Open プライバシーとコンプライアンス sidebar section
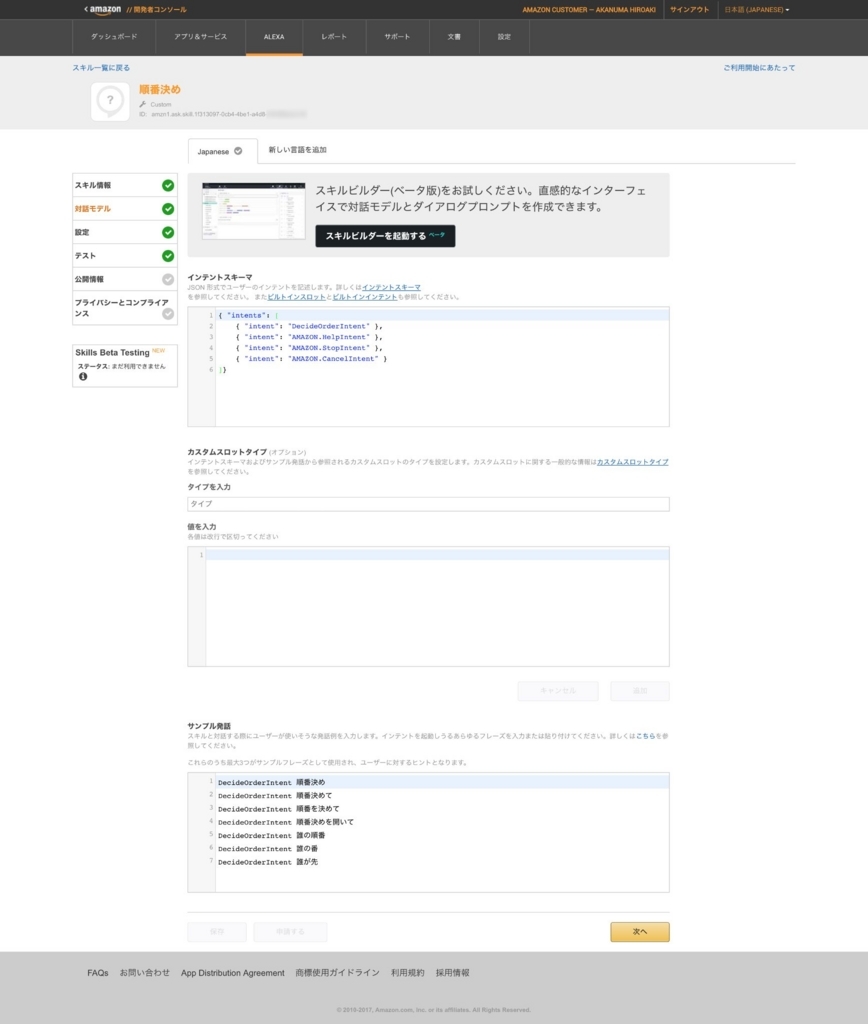Viewport: 868px width, 1024px height. point(125,308)
